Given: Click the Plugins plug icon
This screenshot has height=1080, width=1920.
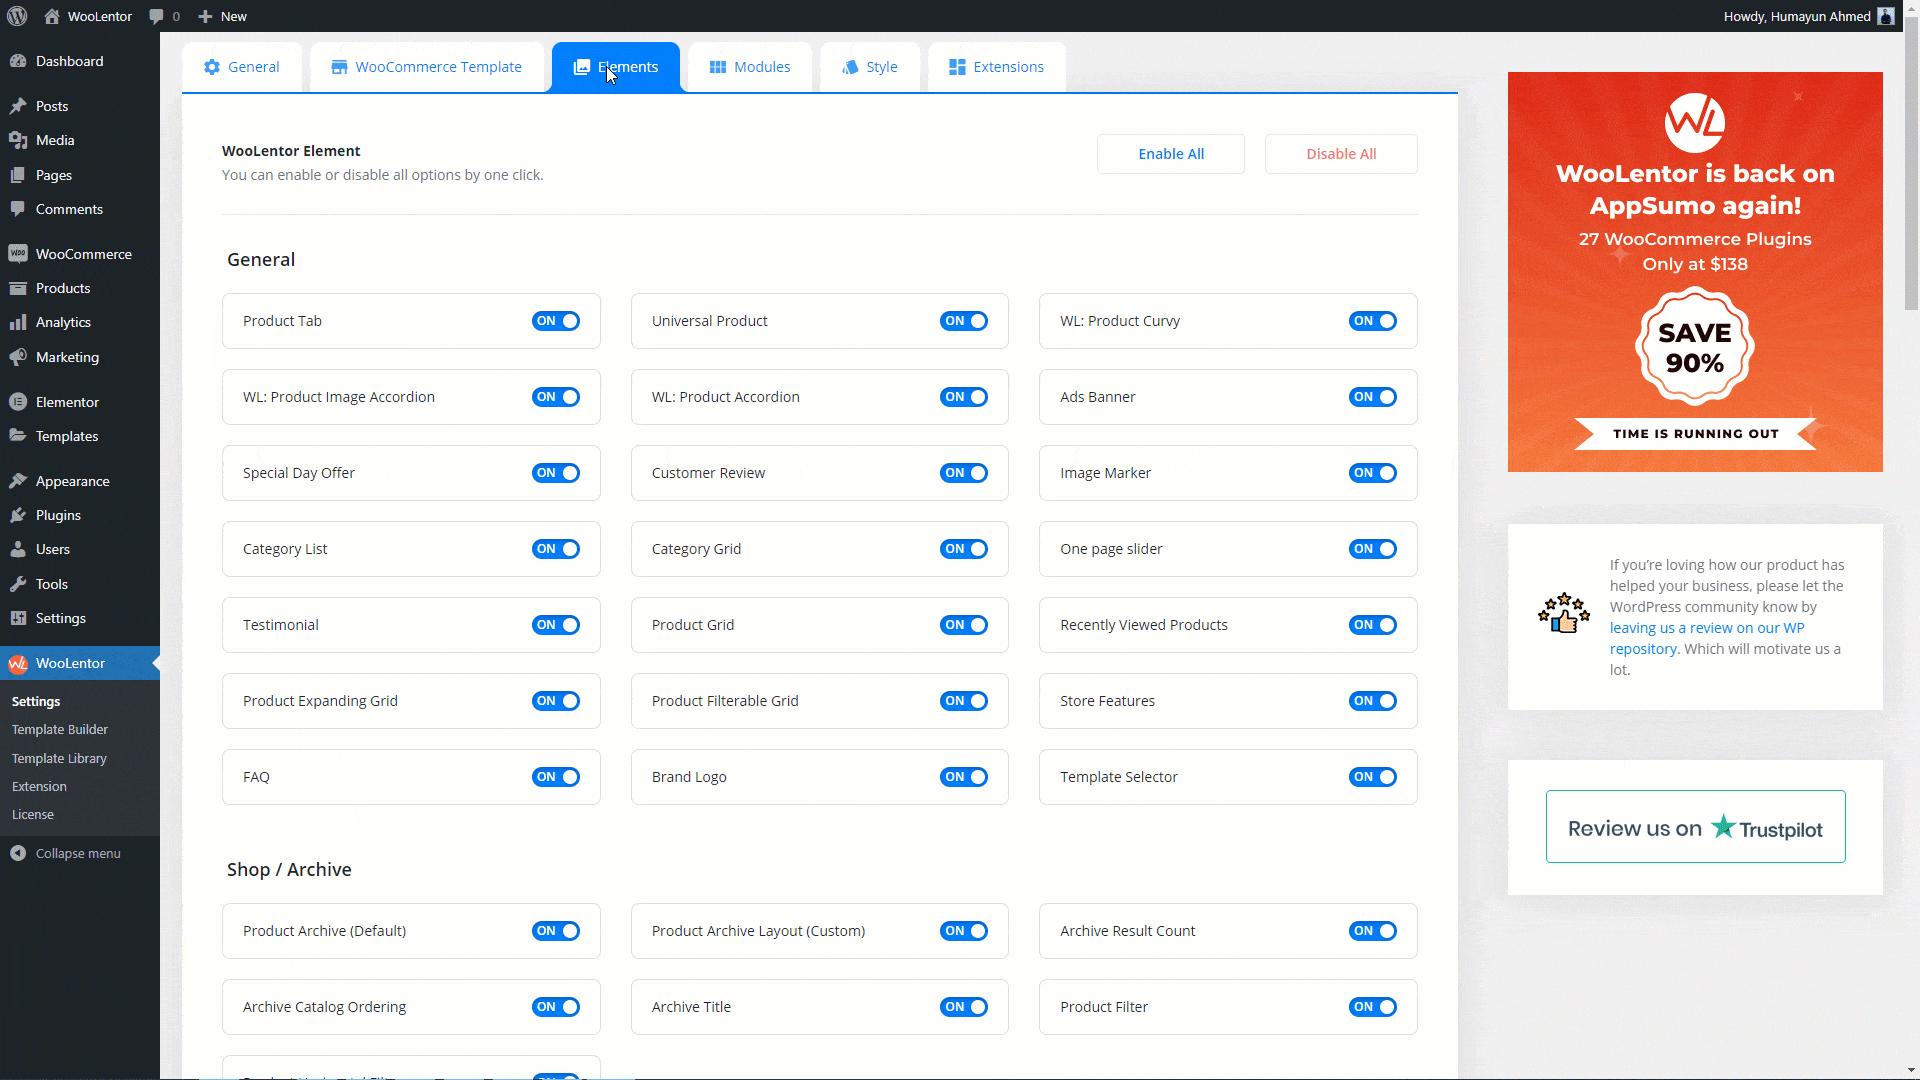Looking at the screenshot, I should pos(19,515).
